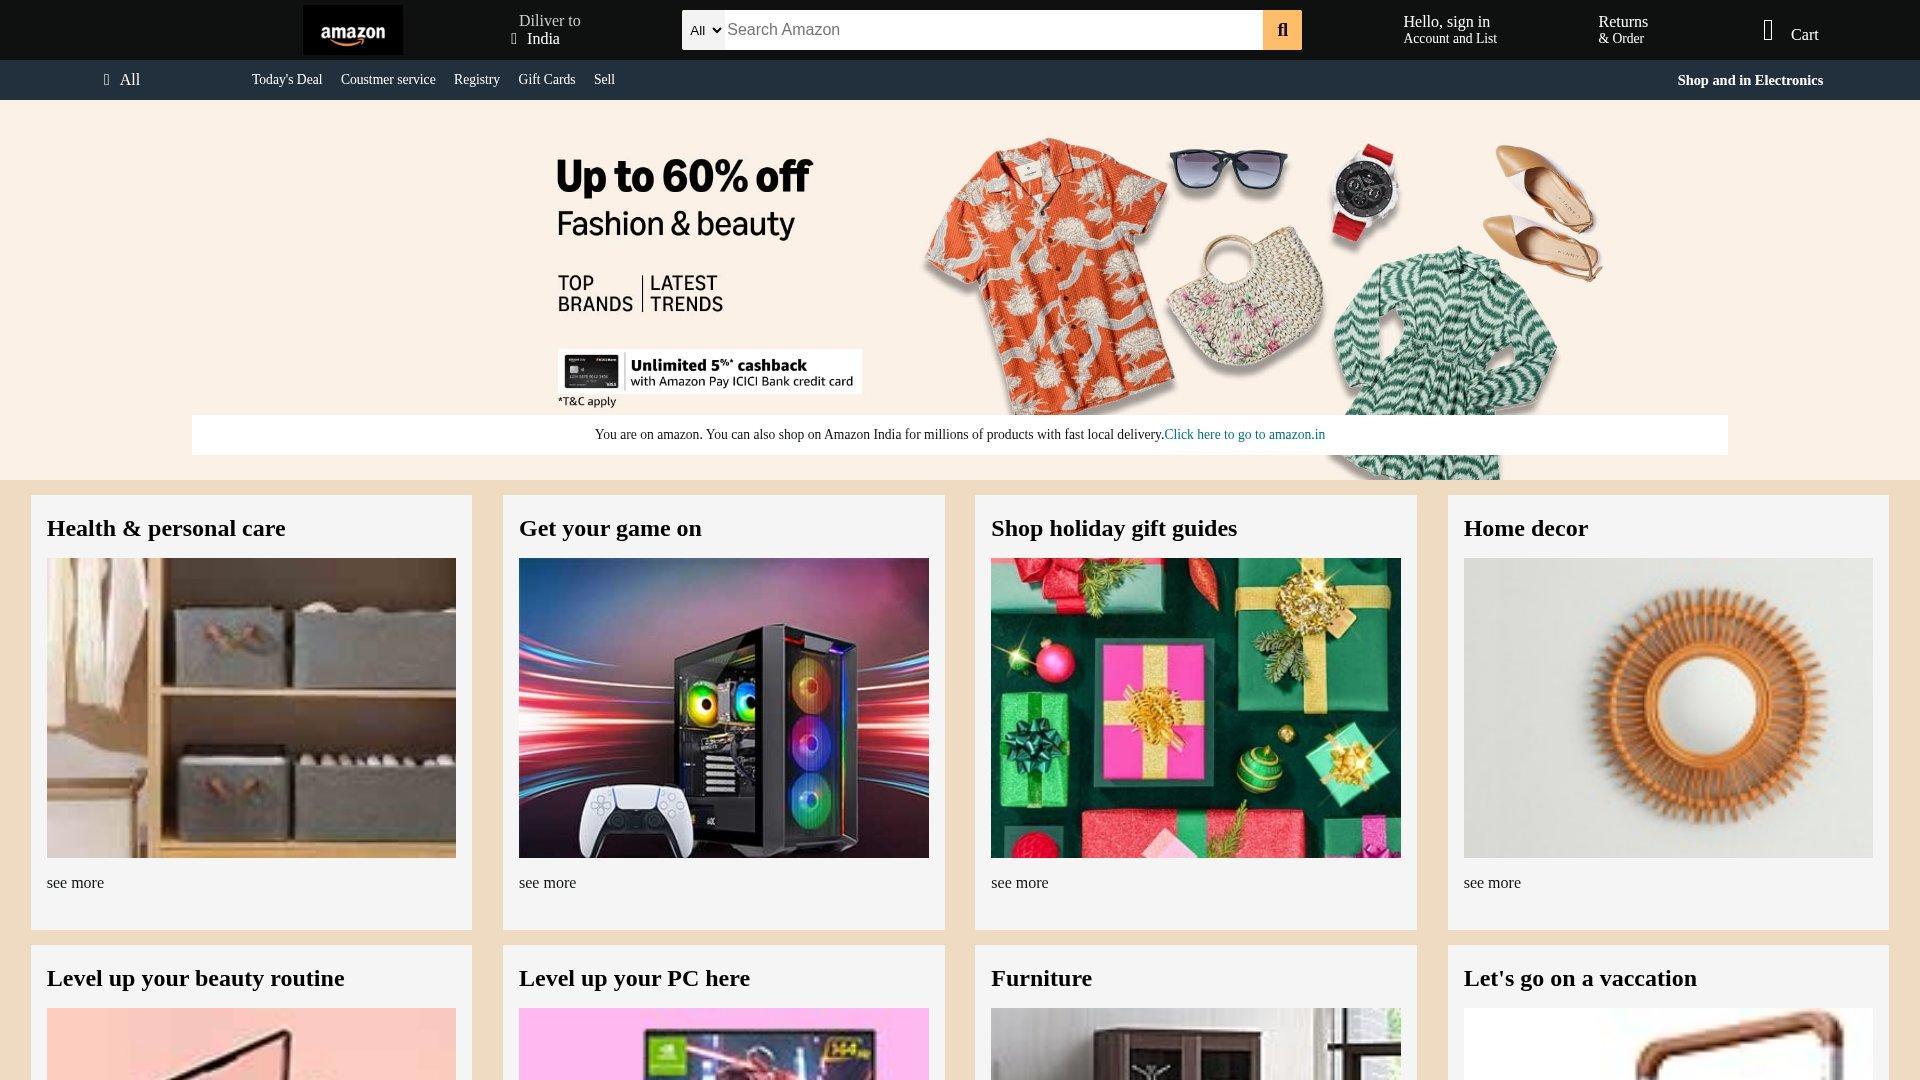Open Today's Deal in navigation bar

tap(287, 80)
